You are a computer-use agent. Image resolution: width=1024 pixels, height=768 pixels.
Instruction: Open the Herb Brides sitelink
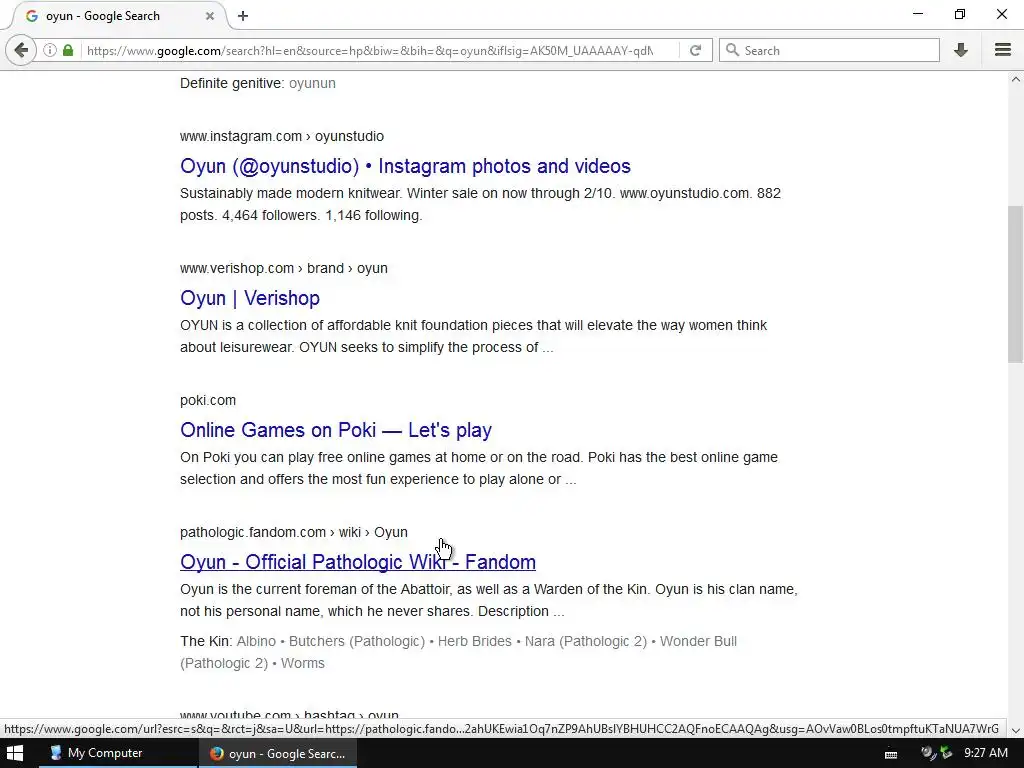click(x=474, y=641)
